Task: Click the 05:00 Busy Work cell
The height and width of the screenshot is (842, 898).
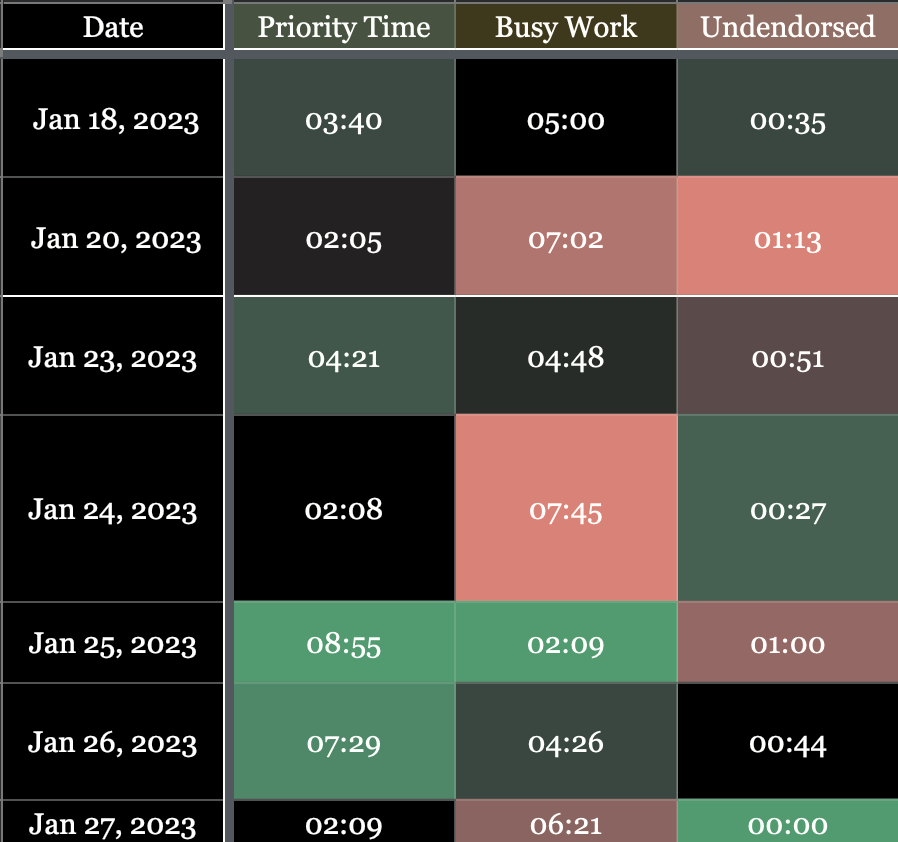Action: (566, 120)
